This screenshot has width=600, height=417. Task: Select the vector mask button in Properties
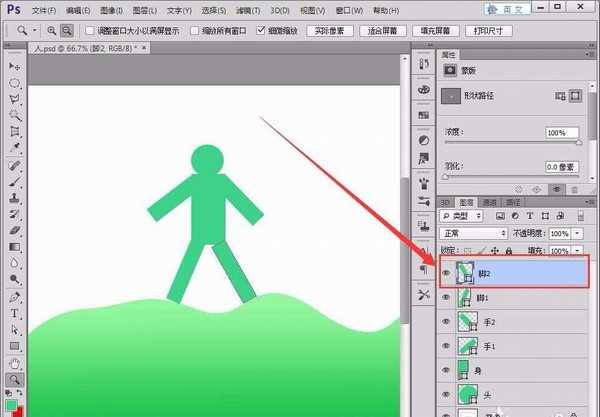tap(575, 96)
